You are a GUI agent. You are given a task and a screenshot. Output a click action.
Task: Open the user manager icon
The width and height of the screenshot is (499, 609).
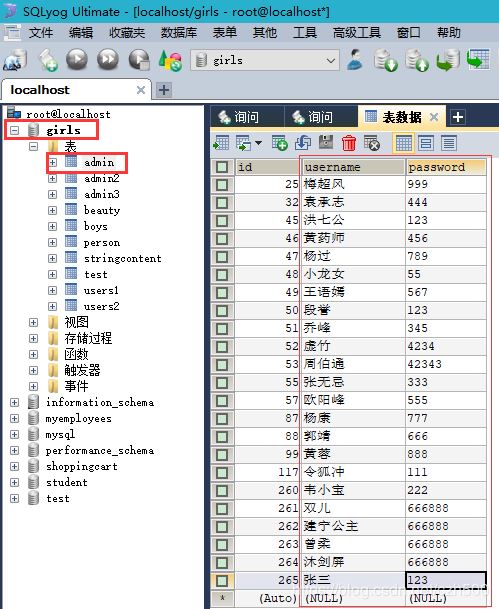354,60
